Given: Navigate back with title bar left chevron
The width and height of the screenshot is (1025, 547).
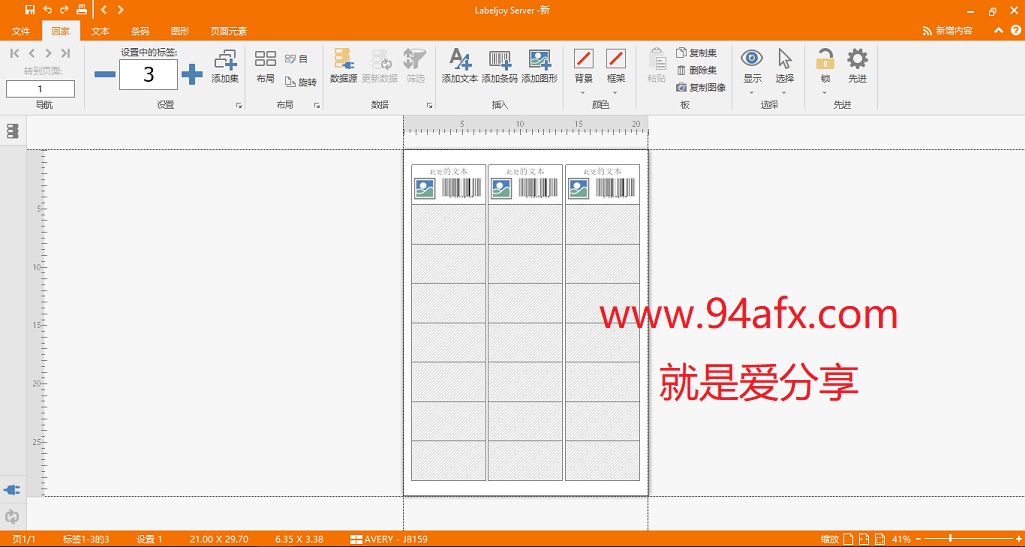Looking at the screenshot, I should pyautogui.click(x=104, y=9).
